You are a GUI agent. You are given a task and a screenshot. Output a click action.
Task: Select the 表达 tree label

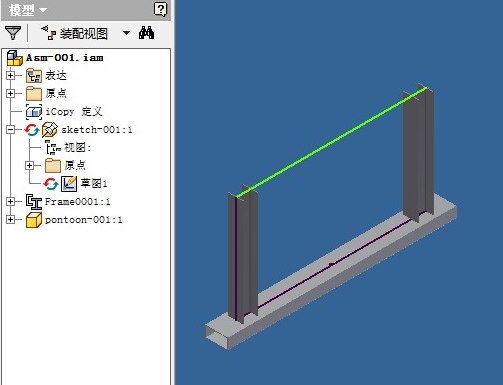[56, 76]
